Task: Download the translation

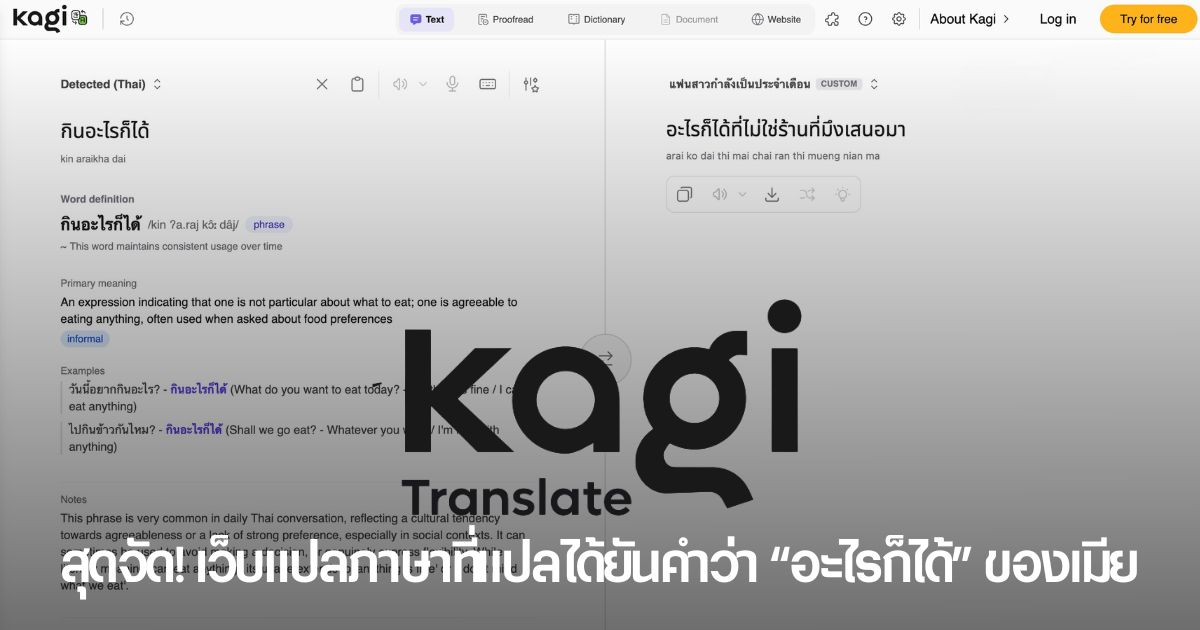Action: (771, 194)
